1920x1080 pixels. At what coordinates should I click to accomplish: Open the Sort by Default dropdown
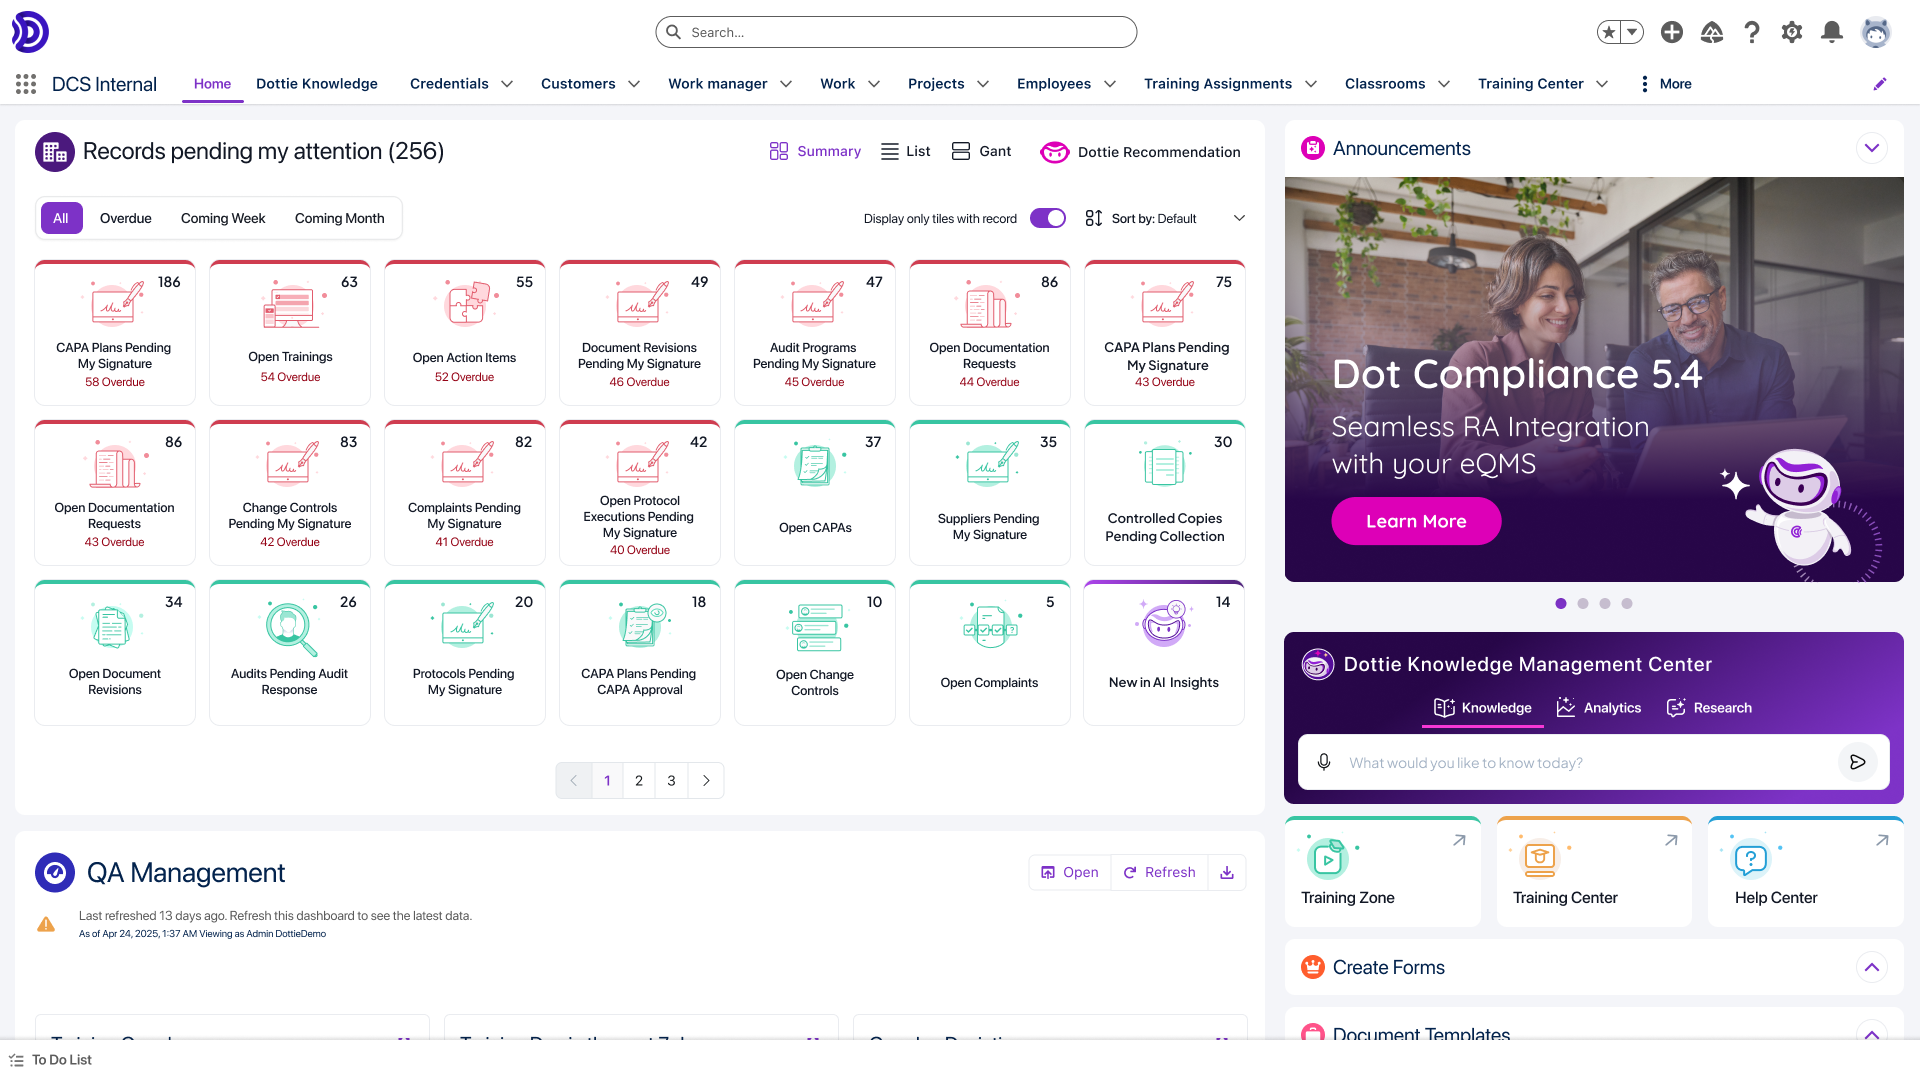tap(1165, 218)
